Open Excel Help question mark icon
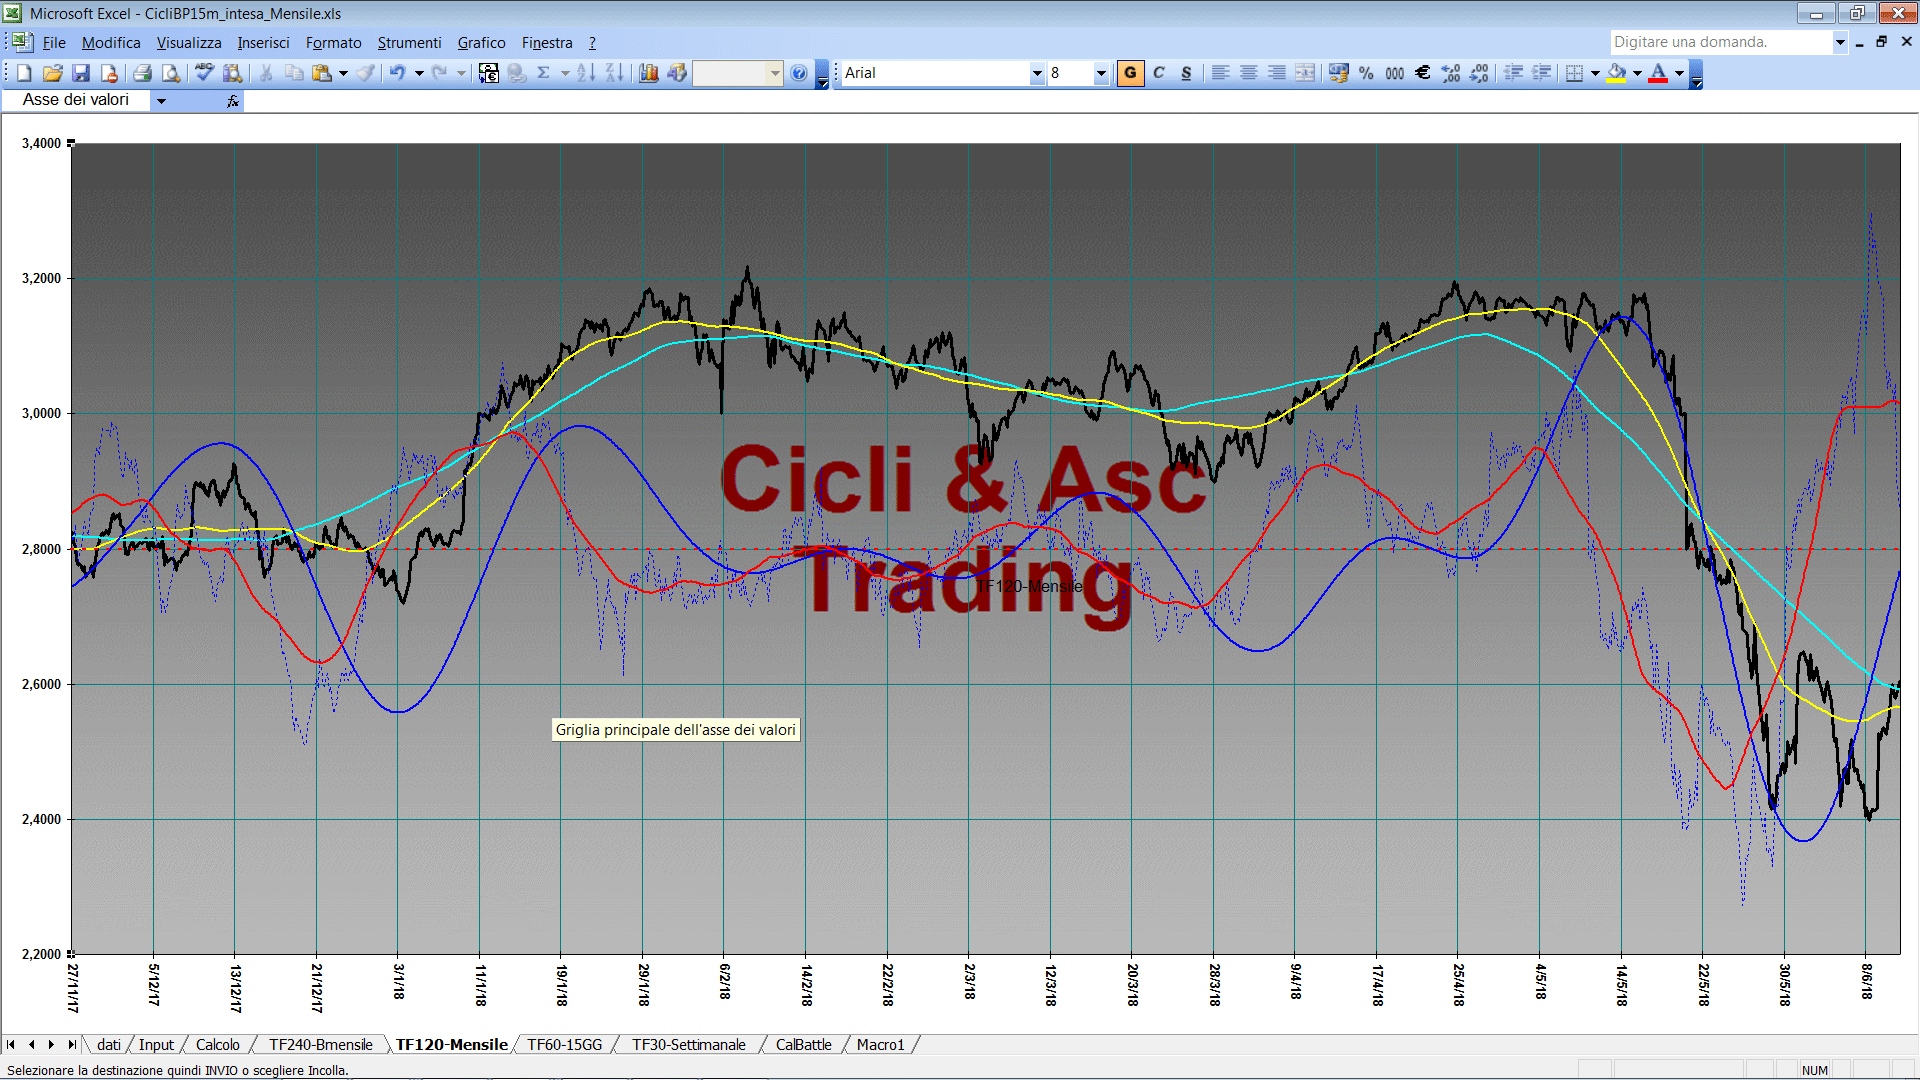This screenshot has width=1920, height=1080. (799, 73)
